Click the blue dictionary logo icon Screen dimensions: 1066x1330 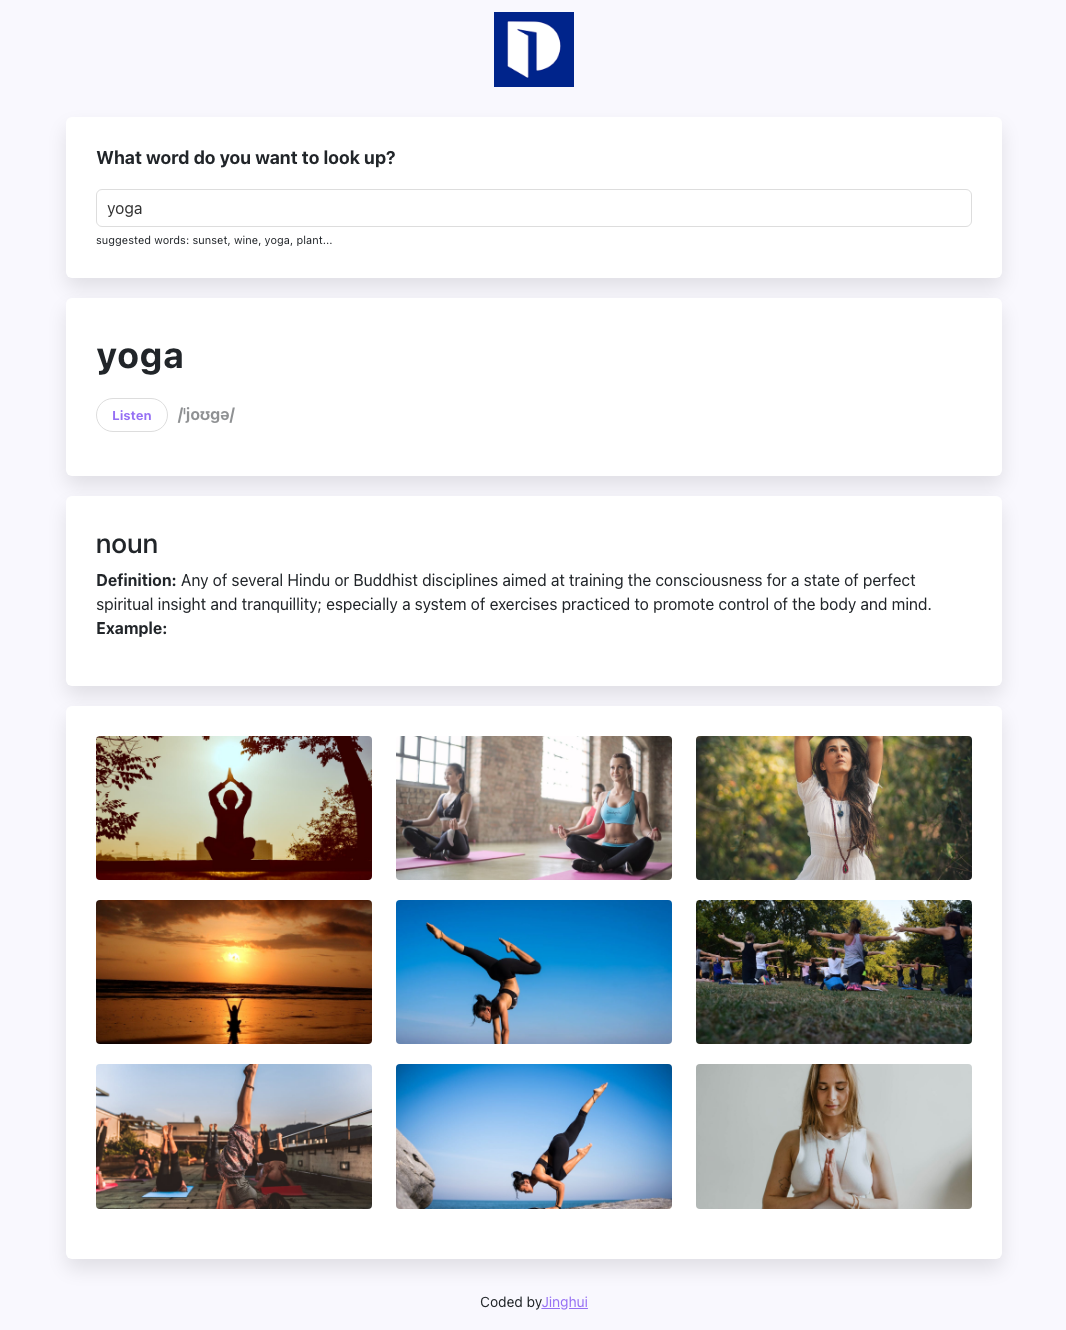coord(534,50)
